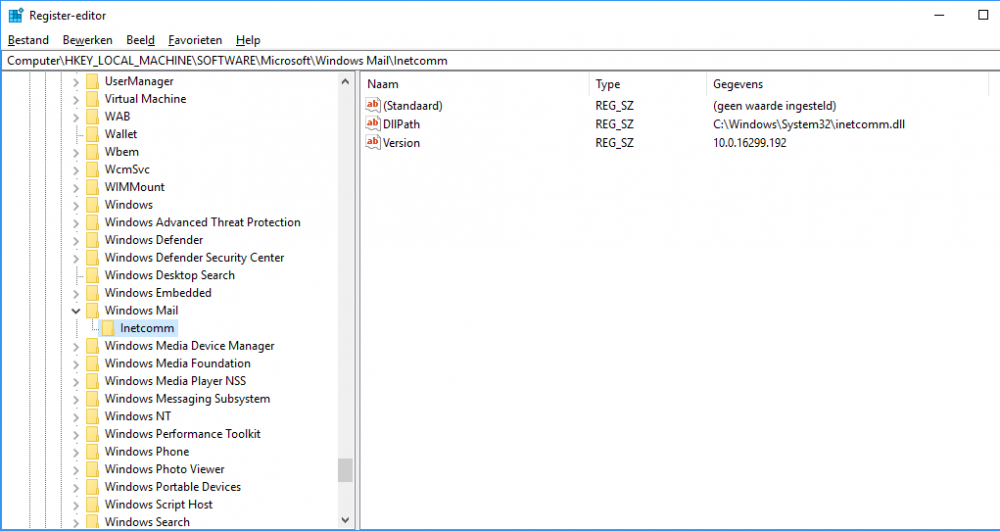The width and height of the screenshot is (1000, 531).
Task: Collapse the Windows Mail tree node
Action: (x=76, y=311)
